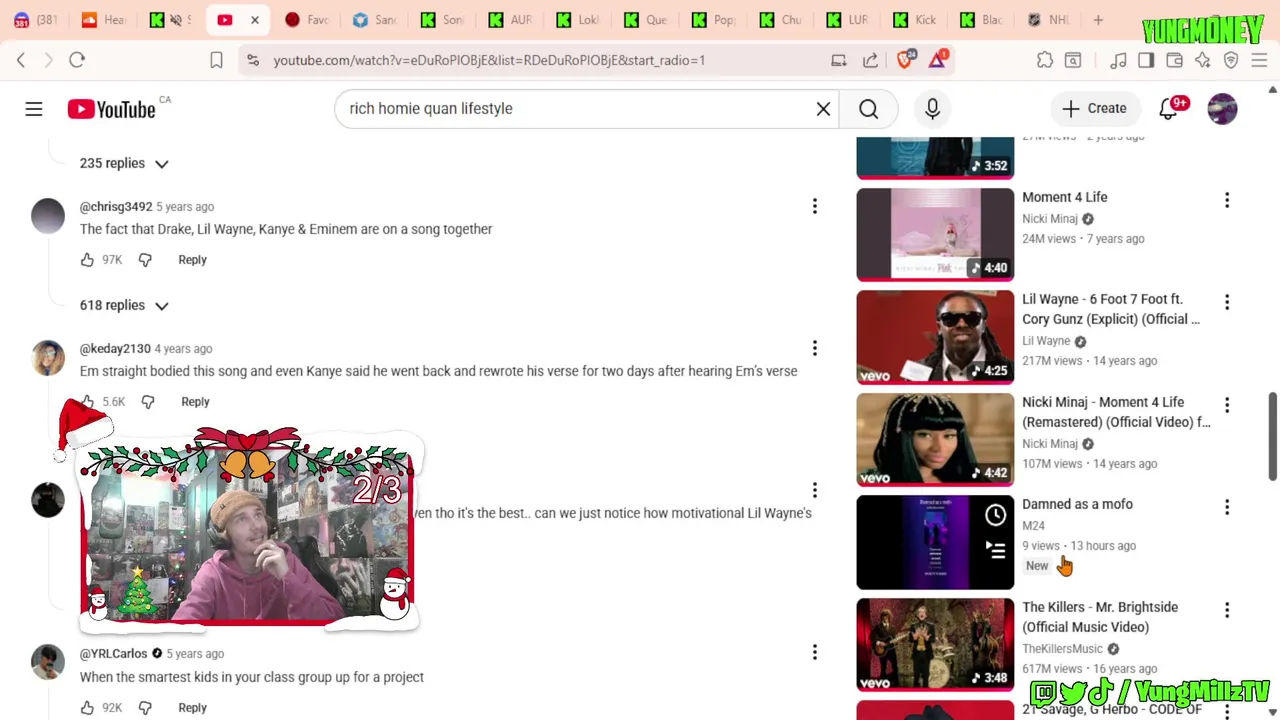1280x720 pixels.
Task: Expand the 618 replies thread
Action: (124, 305)
